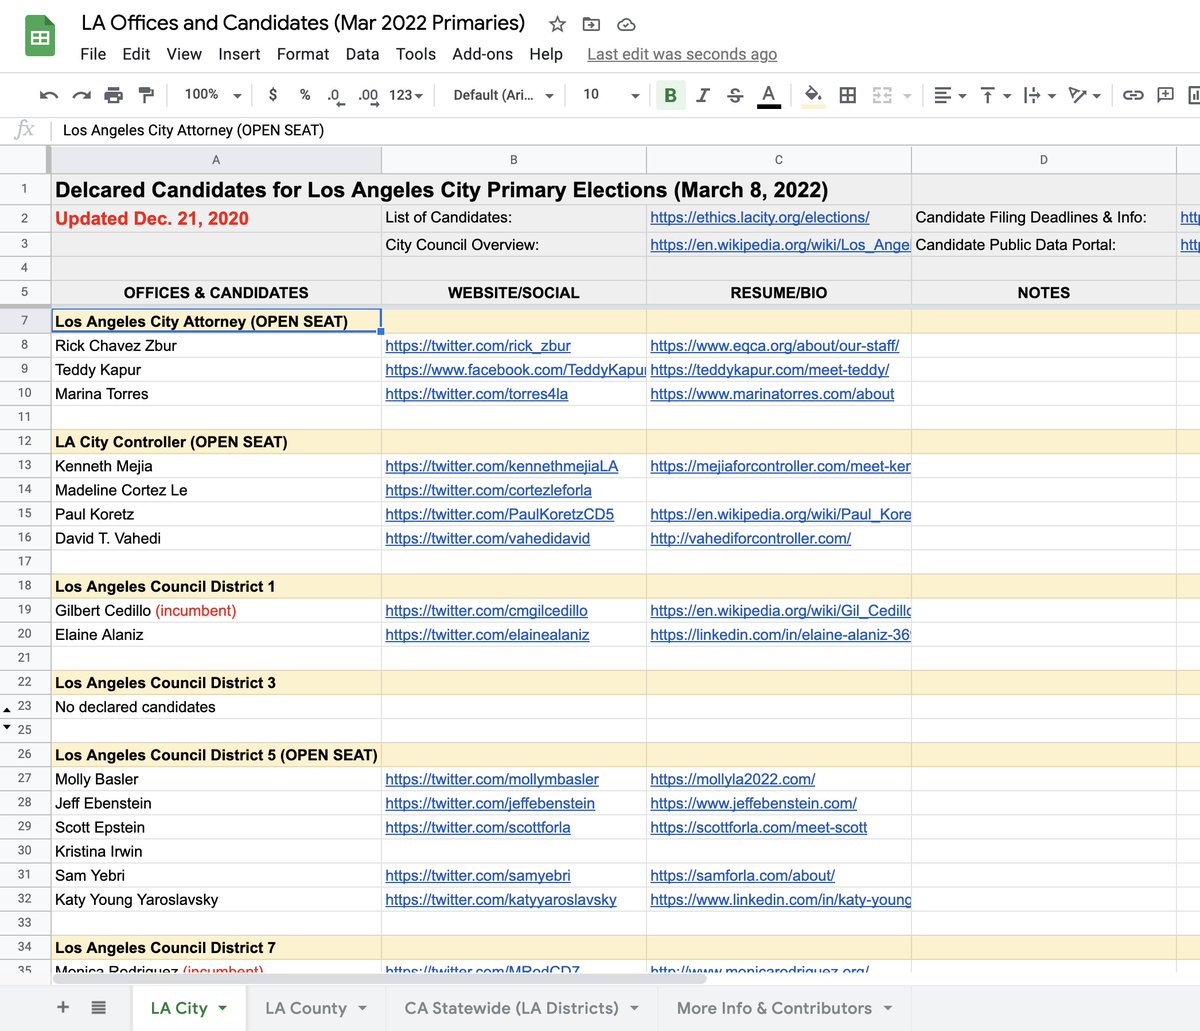
Task: Open the borders menu
Action: coord(848,95)
